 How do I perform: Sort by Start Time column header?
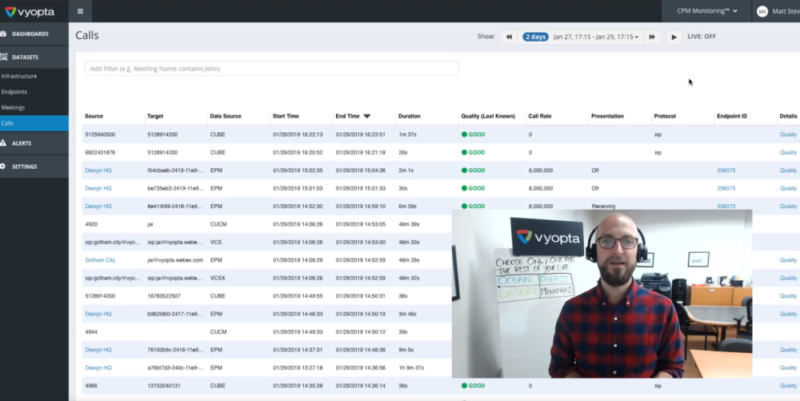pyautogui.click(x=286, y=116)
